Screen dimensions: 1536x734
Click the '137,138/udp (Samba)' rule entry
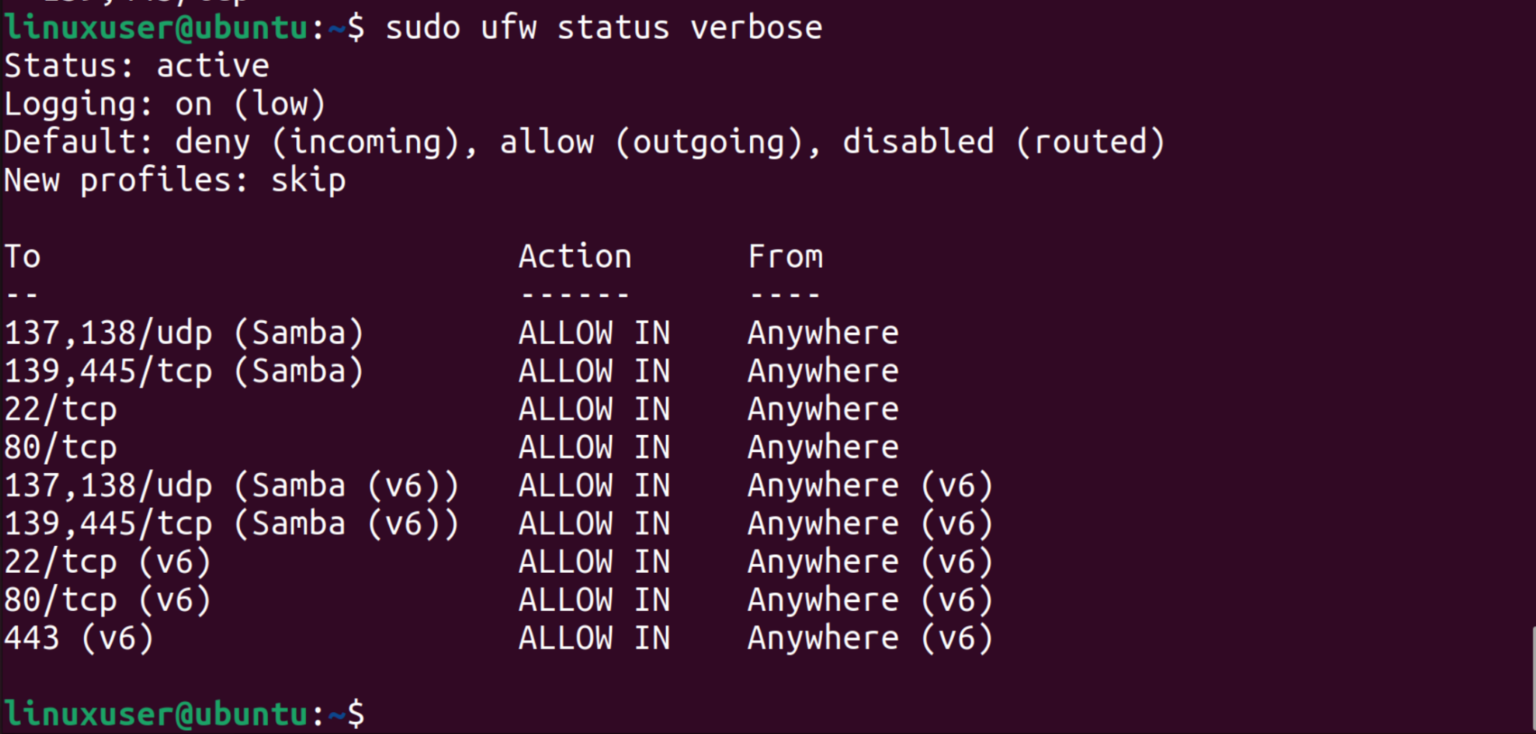click(184, 333)
